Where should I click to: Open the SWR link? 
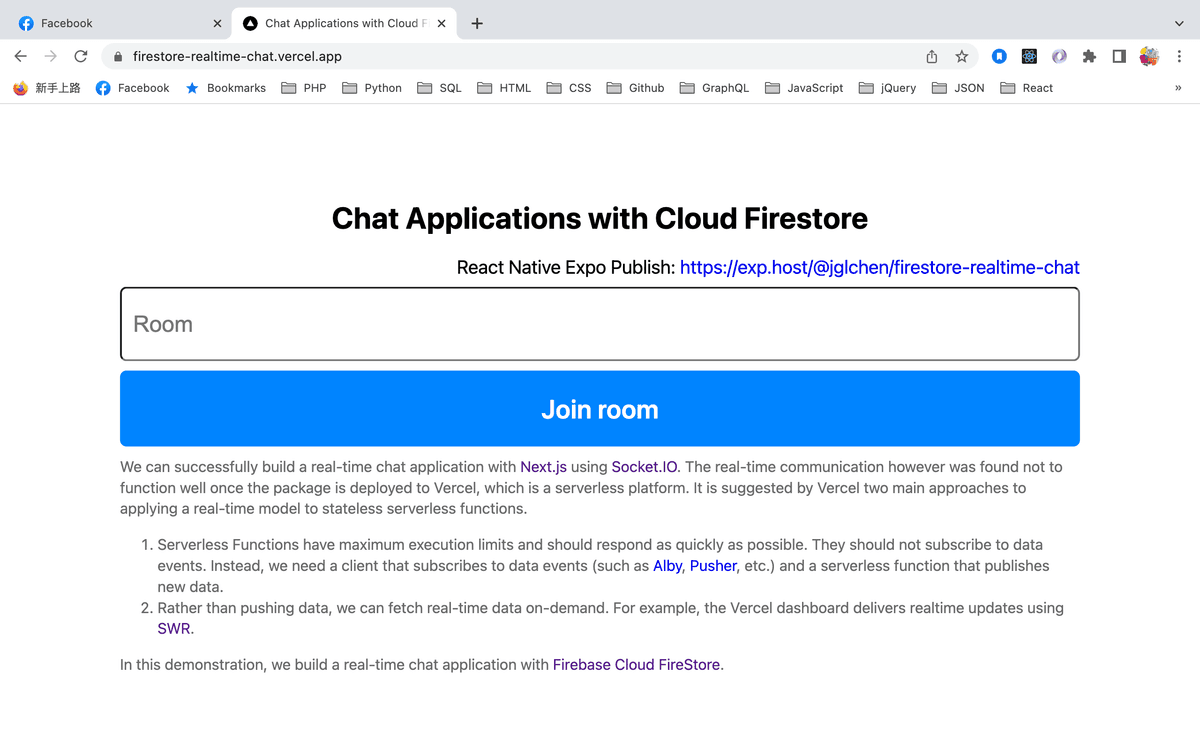coord(174,629)
